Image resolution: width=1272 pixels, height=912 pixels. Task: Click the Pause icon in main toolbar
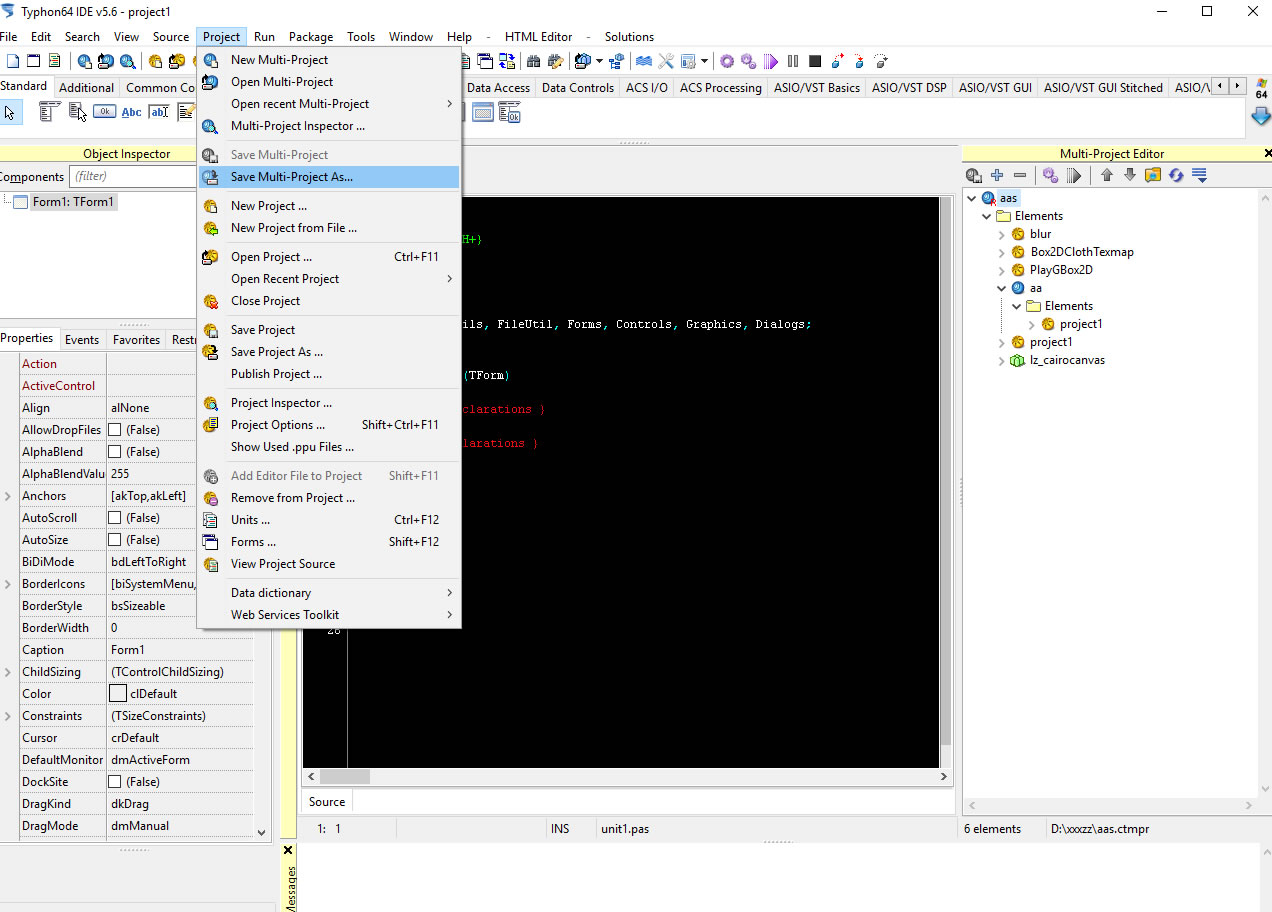[793, 62]
